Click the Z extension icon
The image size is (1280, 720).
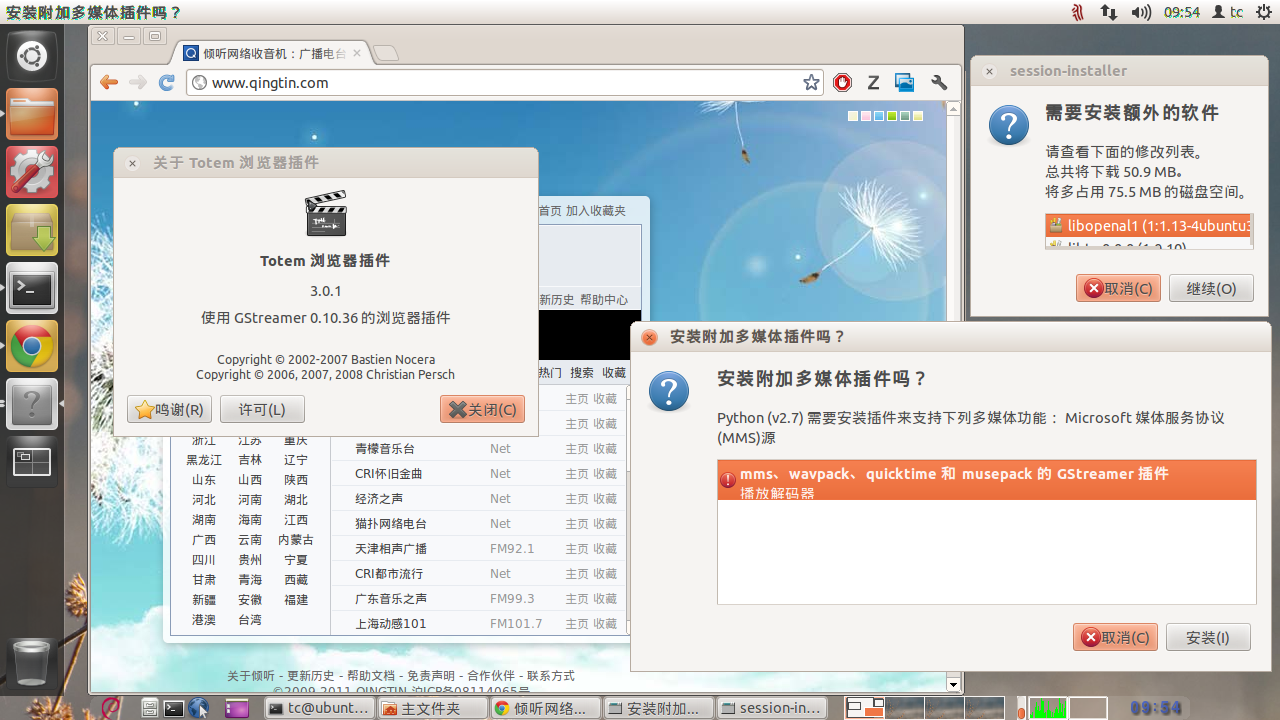point(873,83)
